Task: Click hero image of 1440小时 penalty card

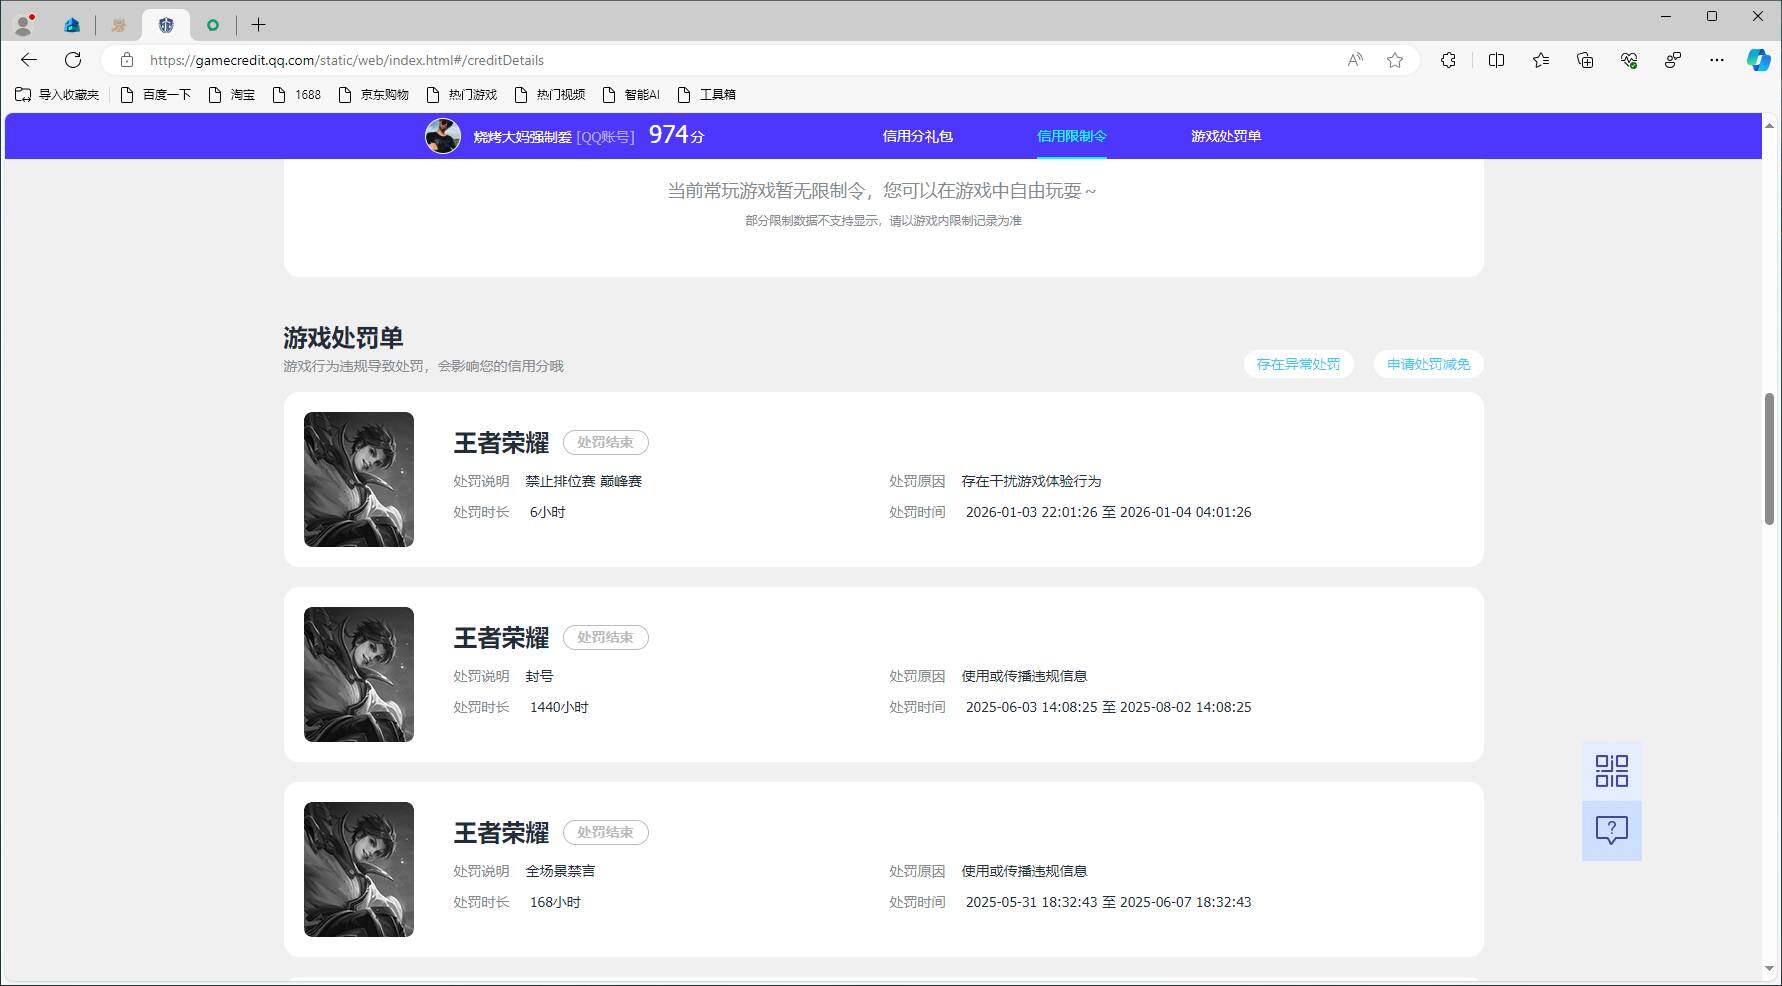Action: (x=359, y=674)
